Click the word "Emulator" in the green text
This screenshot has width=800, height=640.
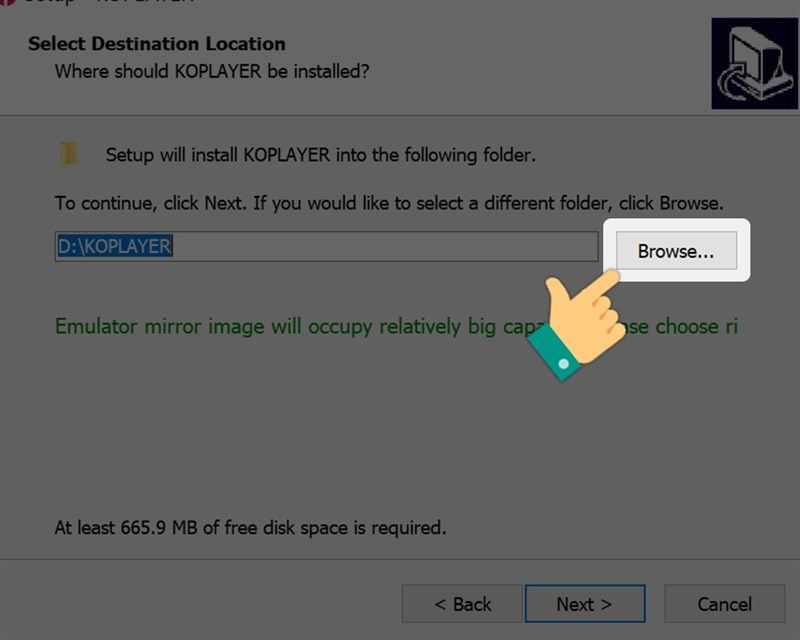(x=98, y=327)
